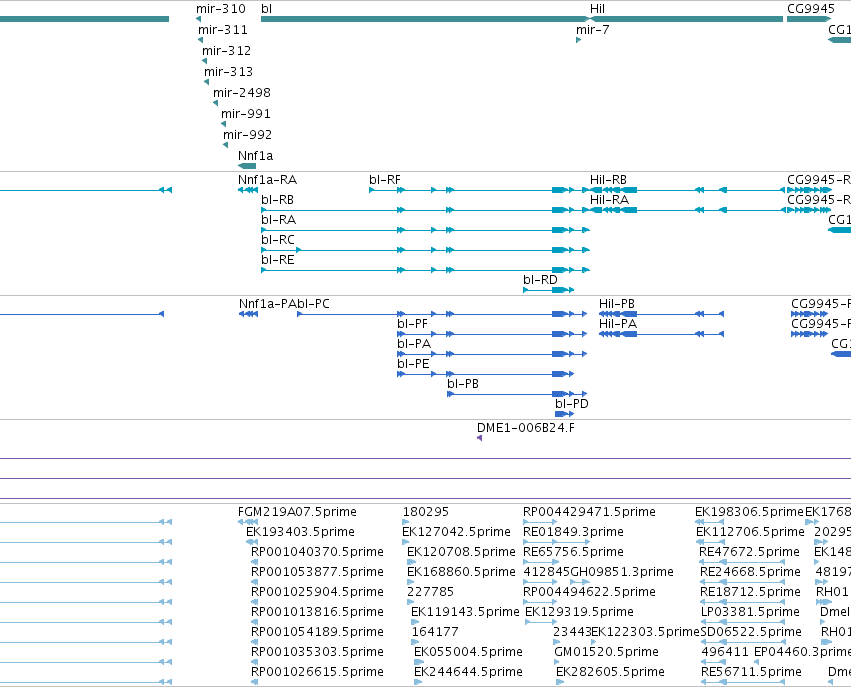Click the bl-RF transcript label
The width and height of the screenshot is (851, 687).
tap(385, 180)
